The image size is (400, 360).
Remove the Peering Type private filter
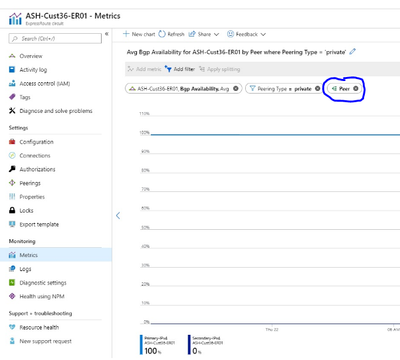[318, 88]
